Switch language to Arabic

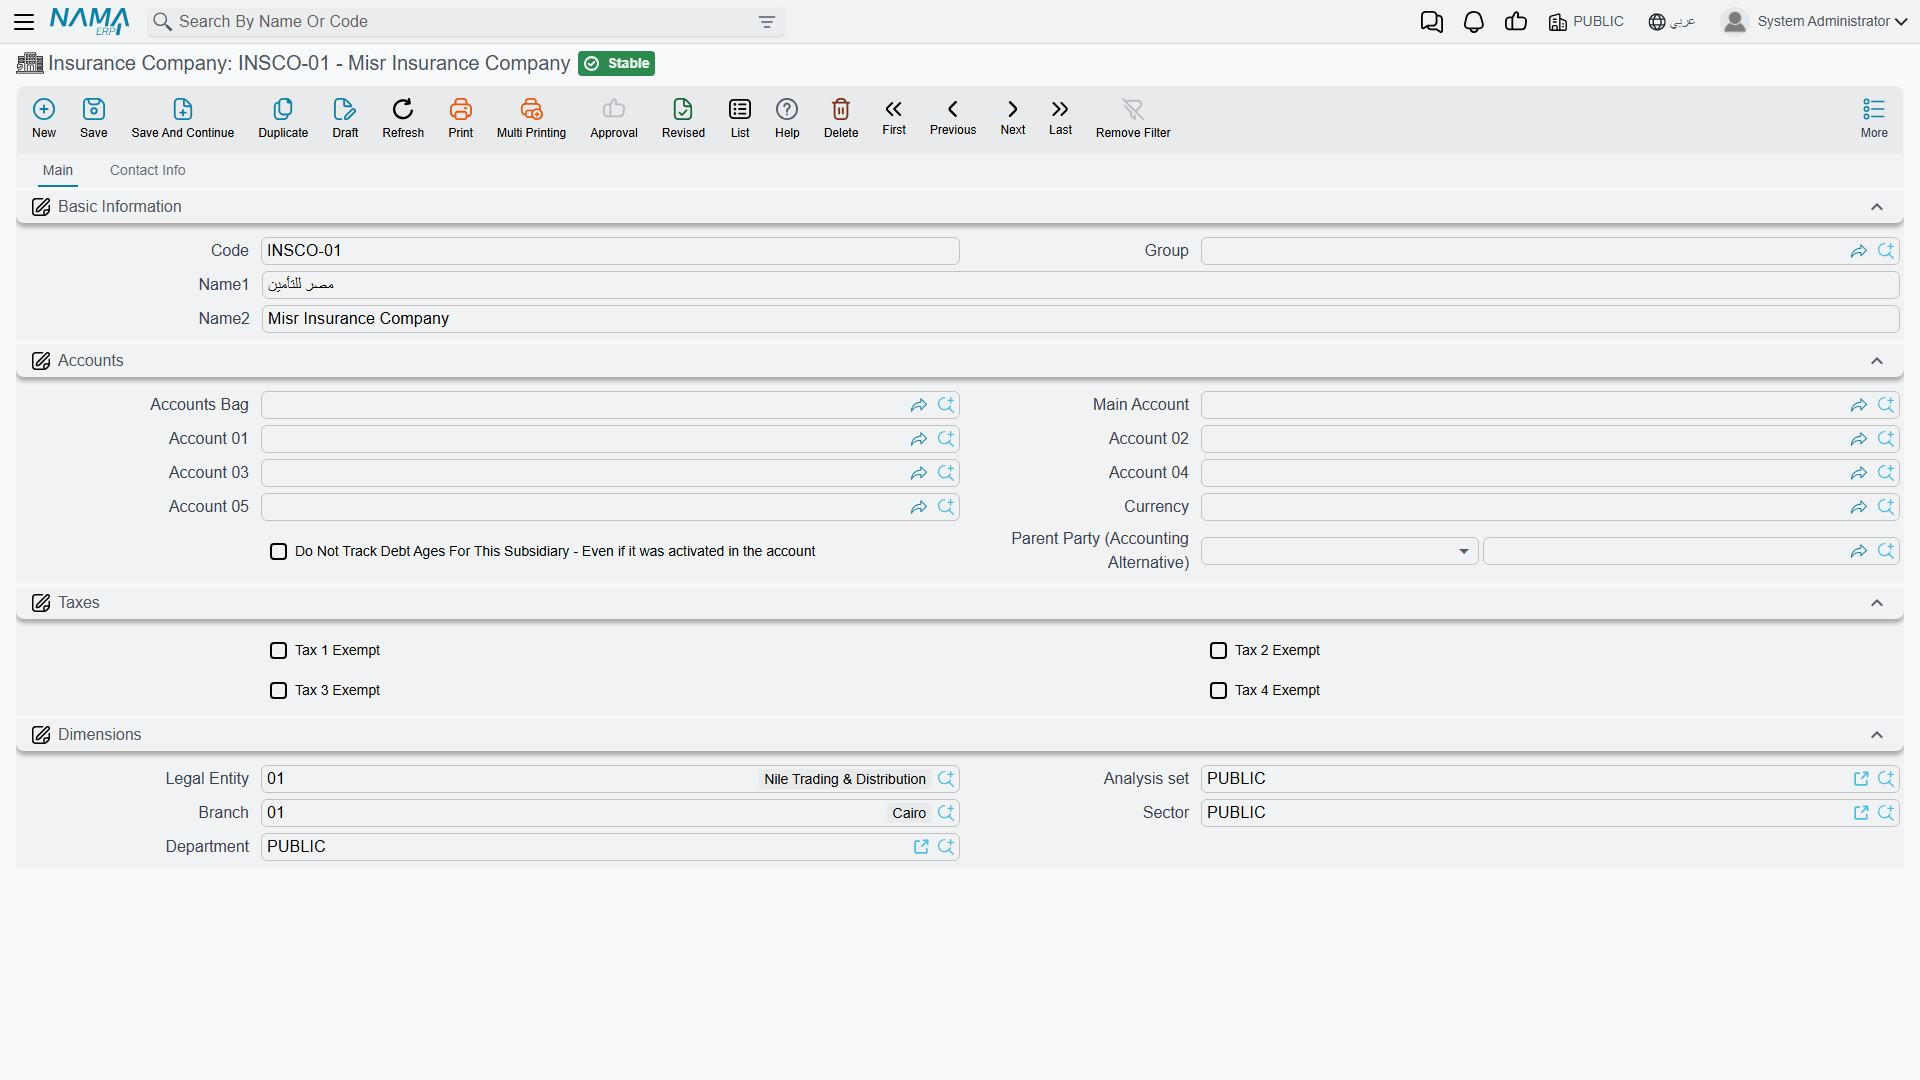pos(1671,22)
